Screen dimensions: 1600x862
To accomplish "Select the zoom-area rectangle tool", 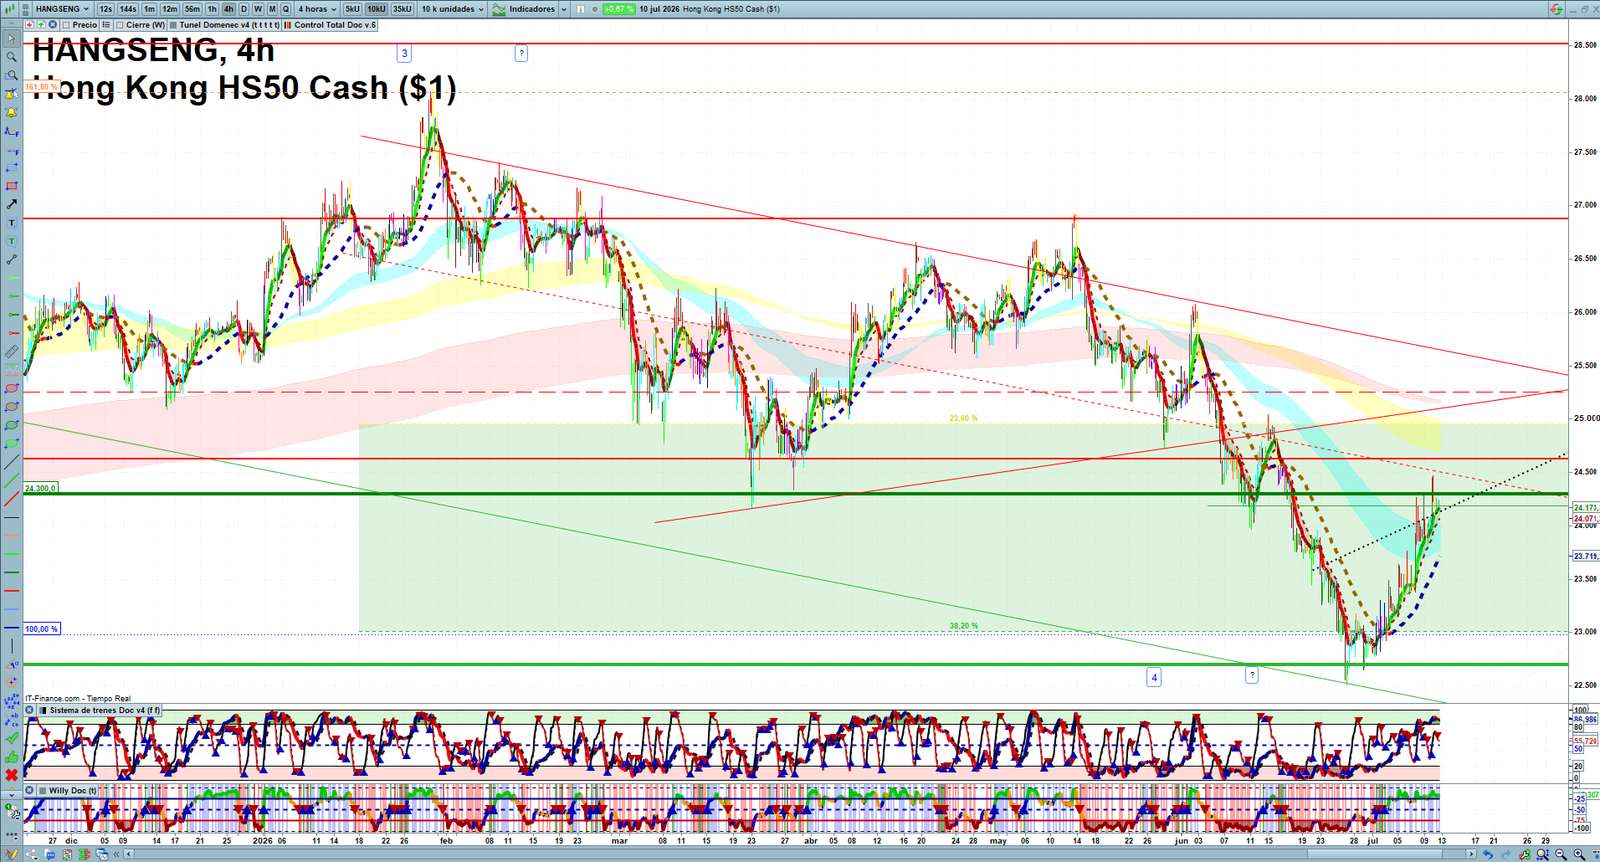I will point(12,75).
